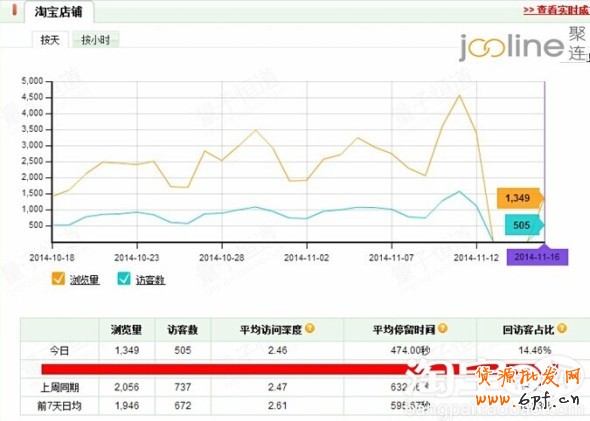
Task: Uncheck the teal 访客数 checkbox
Action: [x=124, y=279]
